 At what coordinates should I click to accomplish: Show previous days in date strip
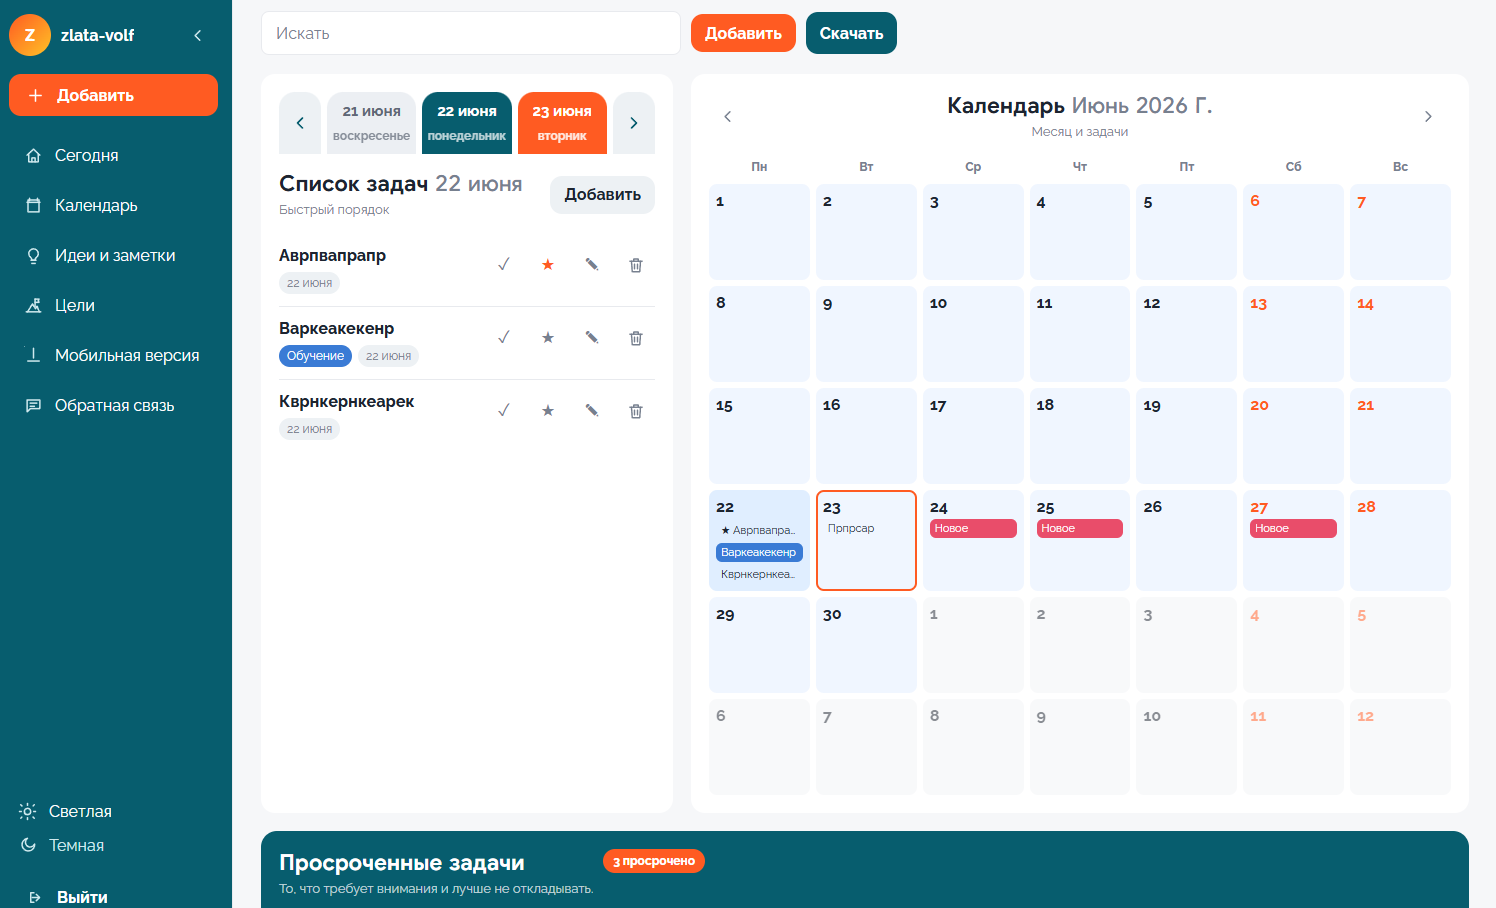[300, 123]
